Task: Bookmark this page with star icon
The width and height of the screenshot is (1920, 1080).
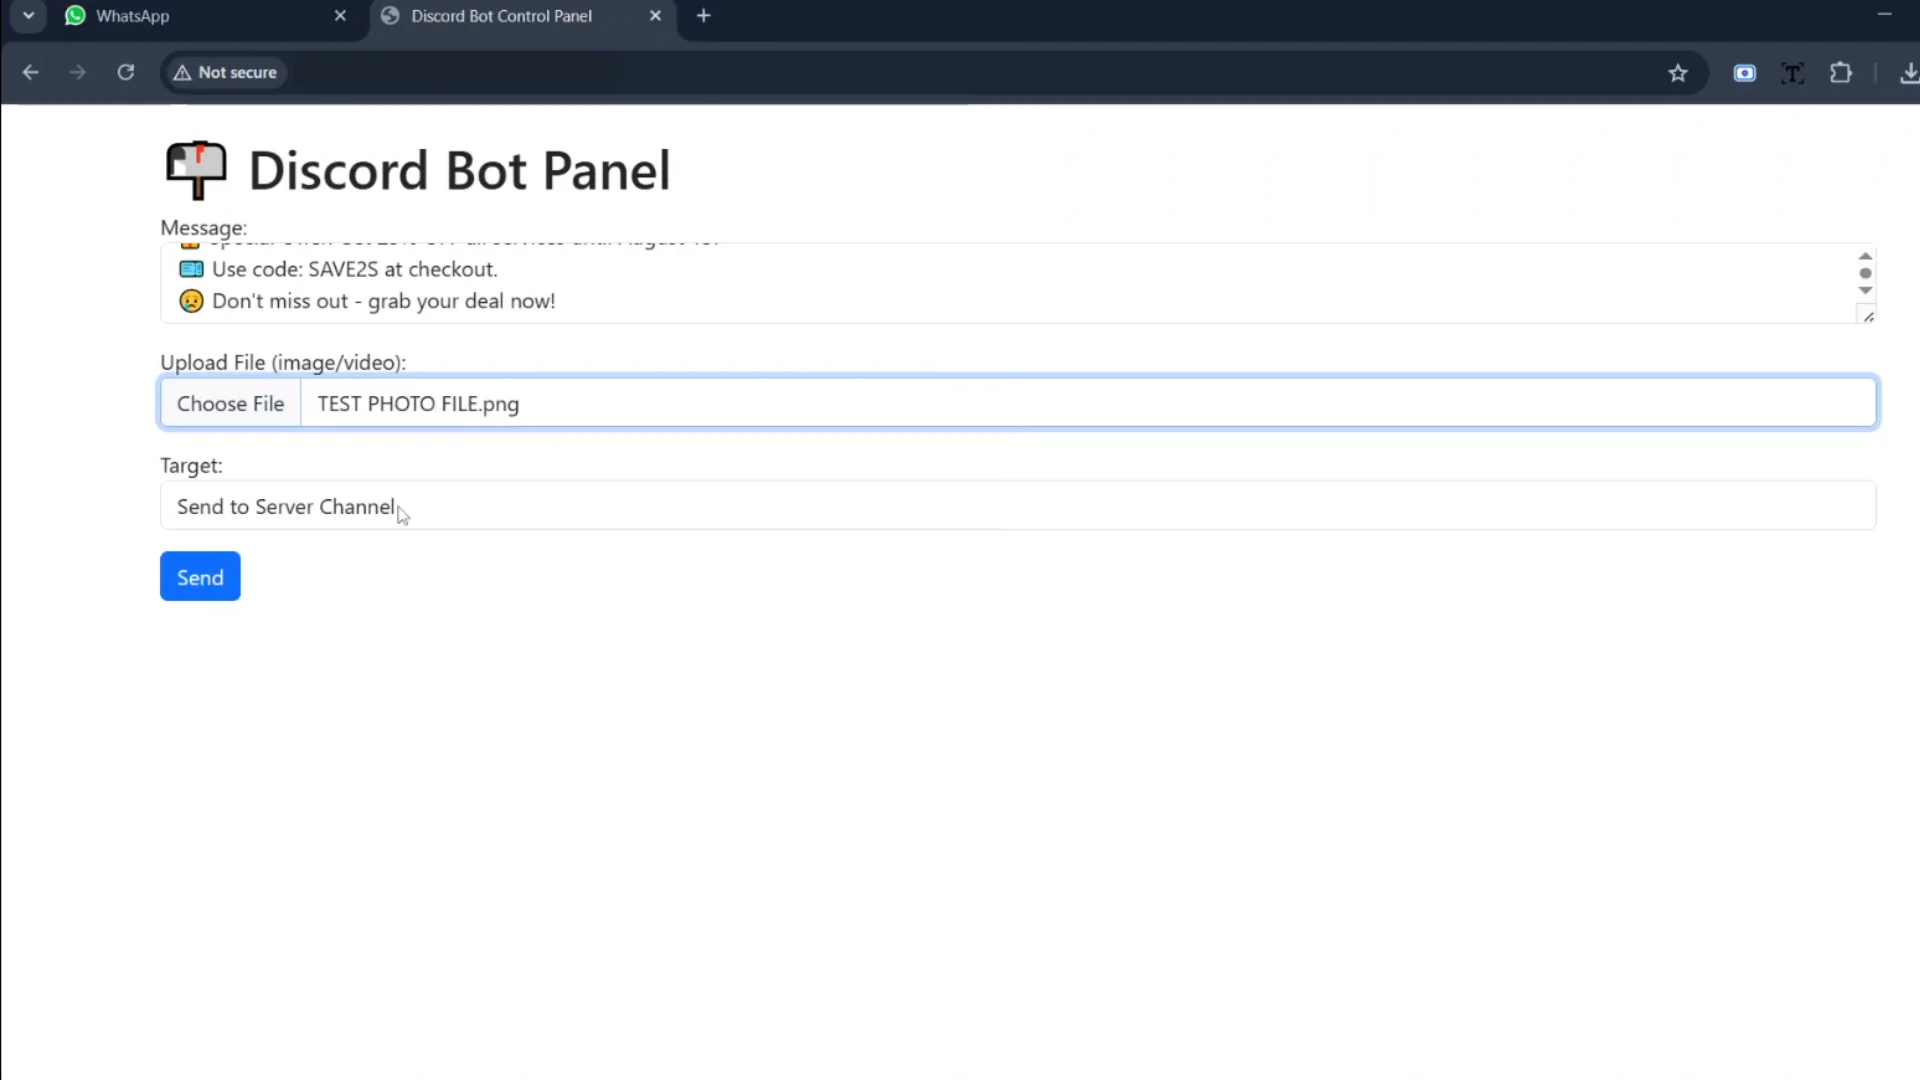Action: point(1678,72)
